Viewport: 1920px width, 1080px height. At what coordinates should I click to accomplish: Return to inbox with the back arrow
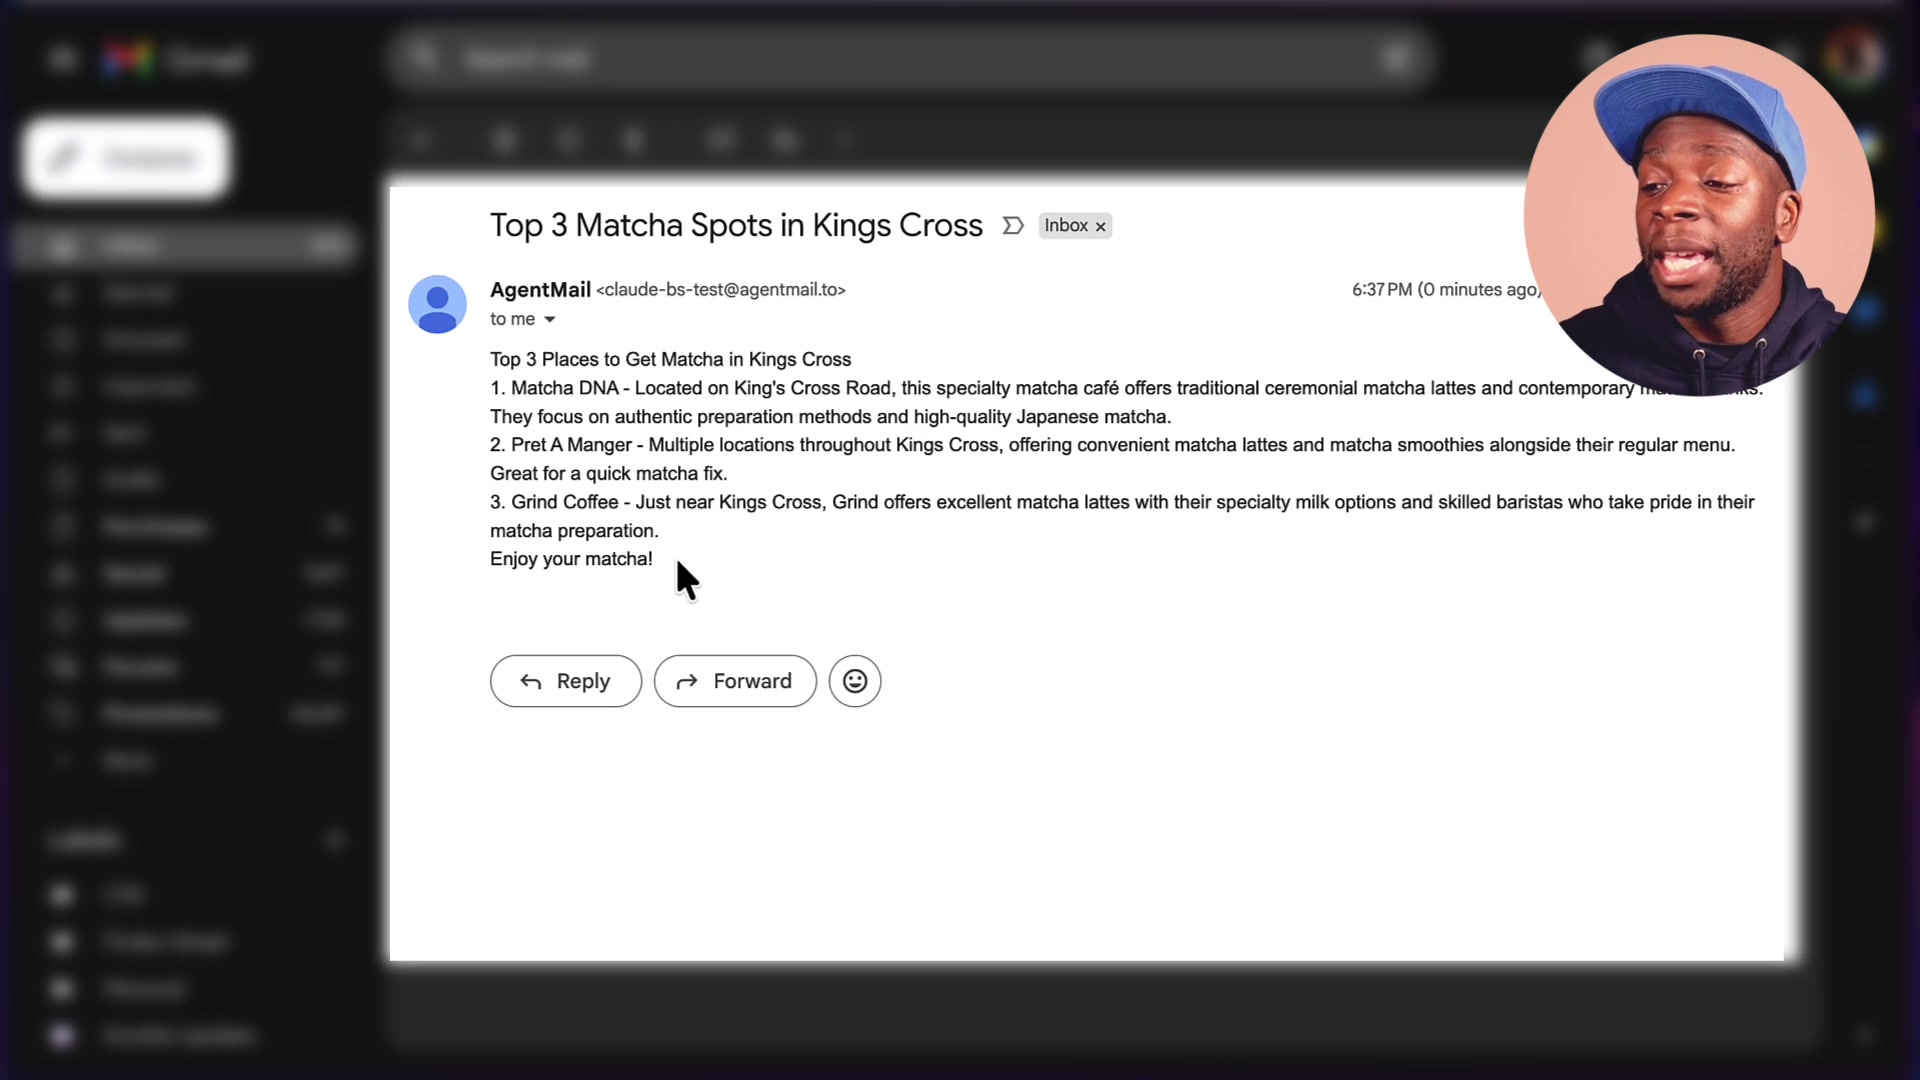[x=421, y=140]
